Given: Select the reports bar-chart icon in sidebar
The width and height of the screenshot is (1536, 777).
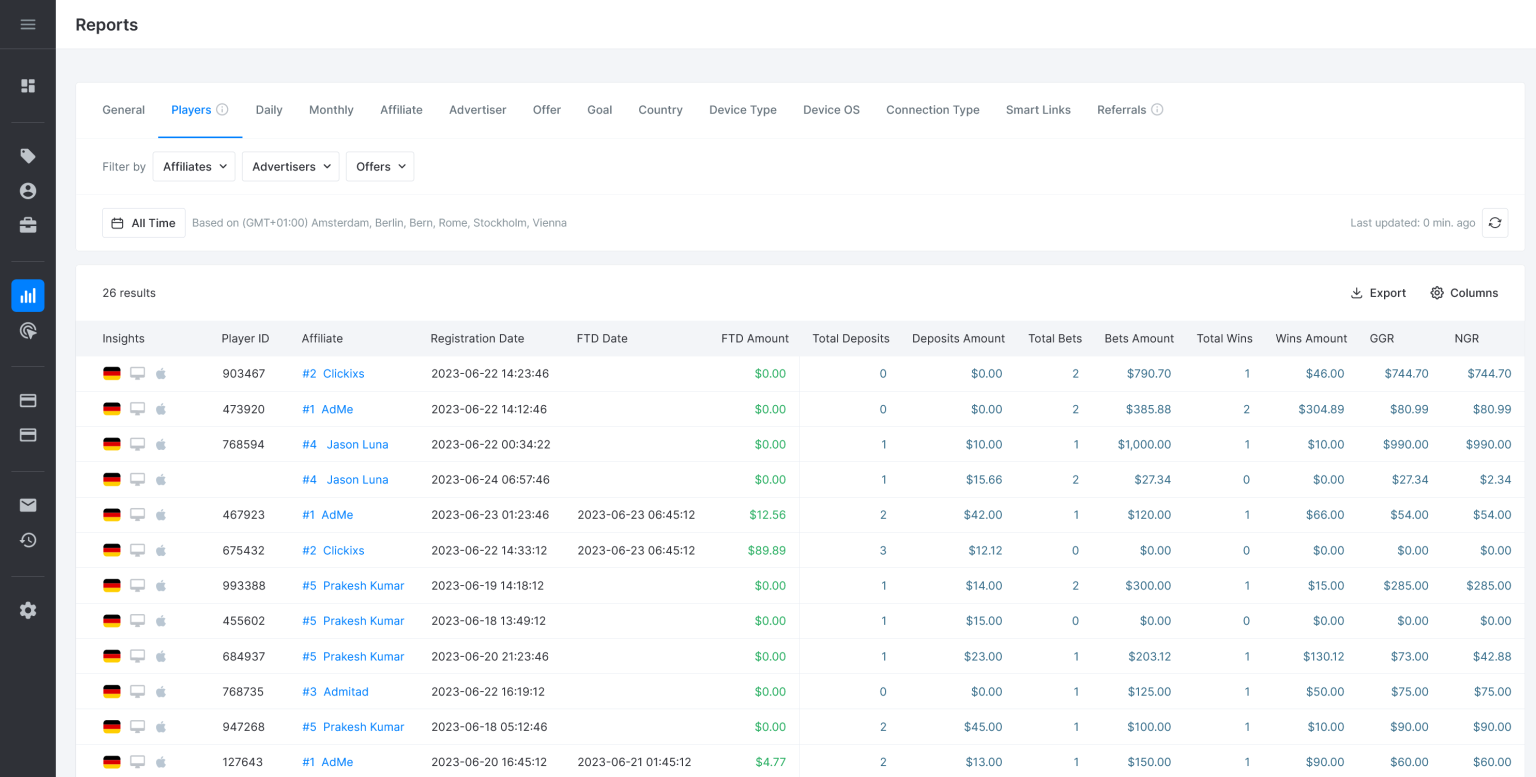Looking at the screenshot, I should click(x=28, y=296).
